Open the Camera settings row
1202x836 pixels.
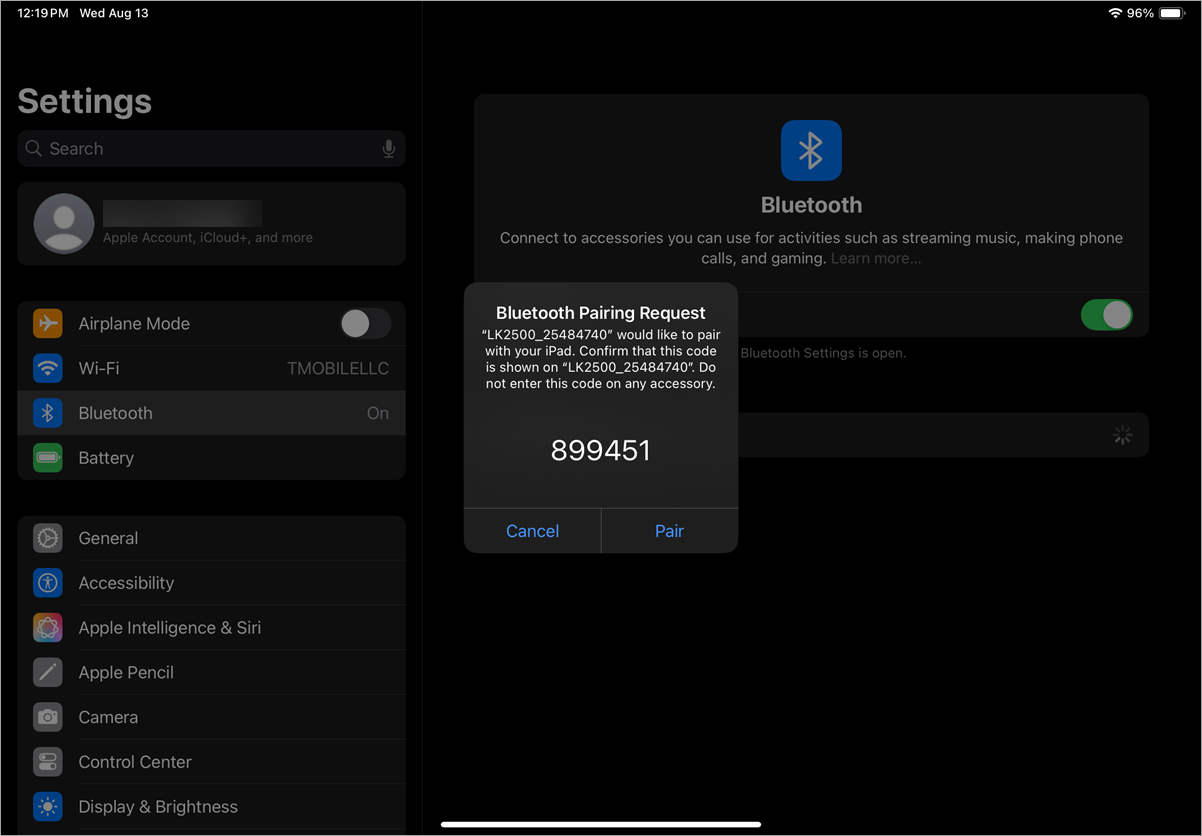tap(211, 717)
